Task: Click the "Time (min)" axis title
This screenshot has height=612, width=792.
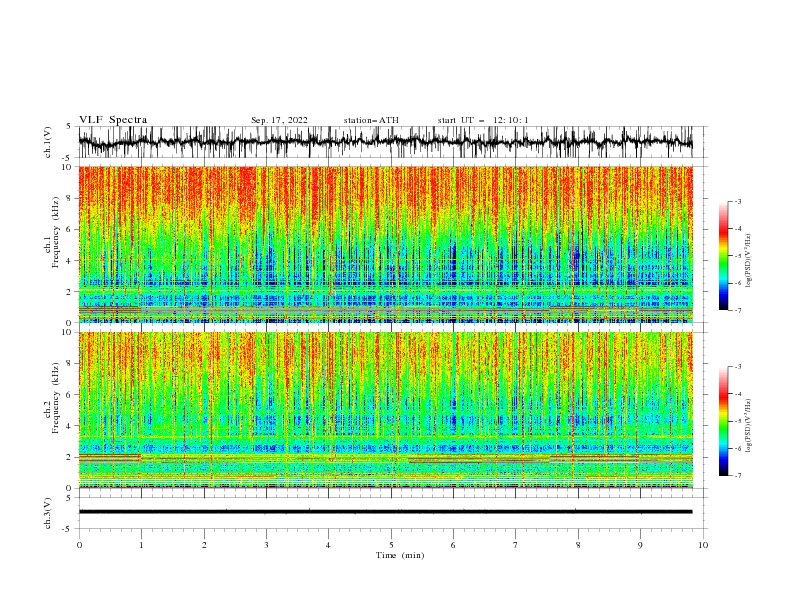Action: [400, 555]
